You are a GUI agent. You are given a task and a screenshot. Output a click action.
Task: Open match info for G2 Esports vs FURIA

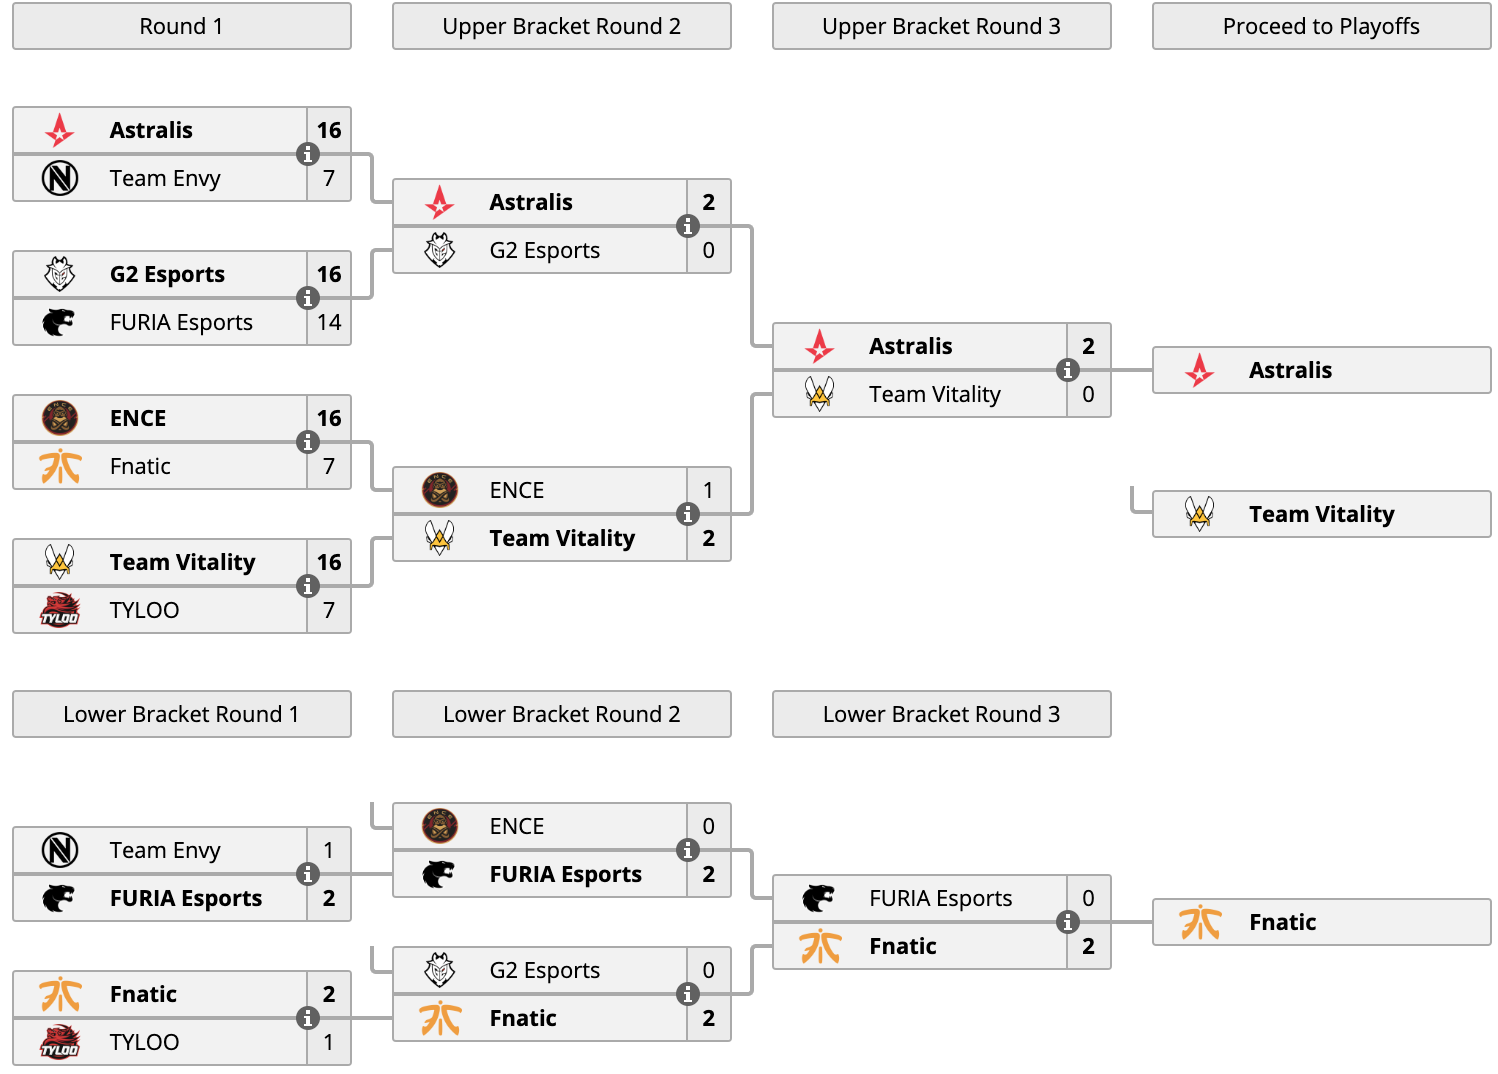[308, 298]
